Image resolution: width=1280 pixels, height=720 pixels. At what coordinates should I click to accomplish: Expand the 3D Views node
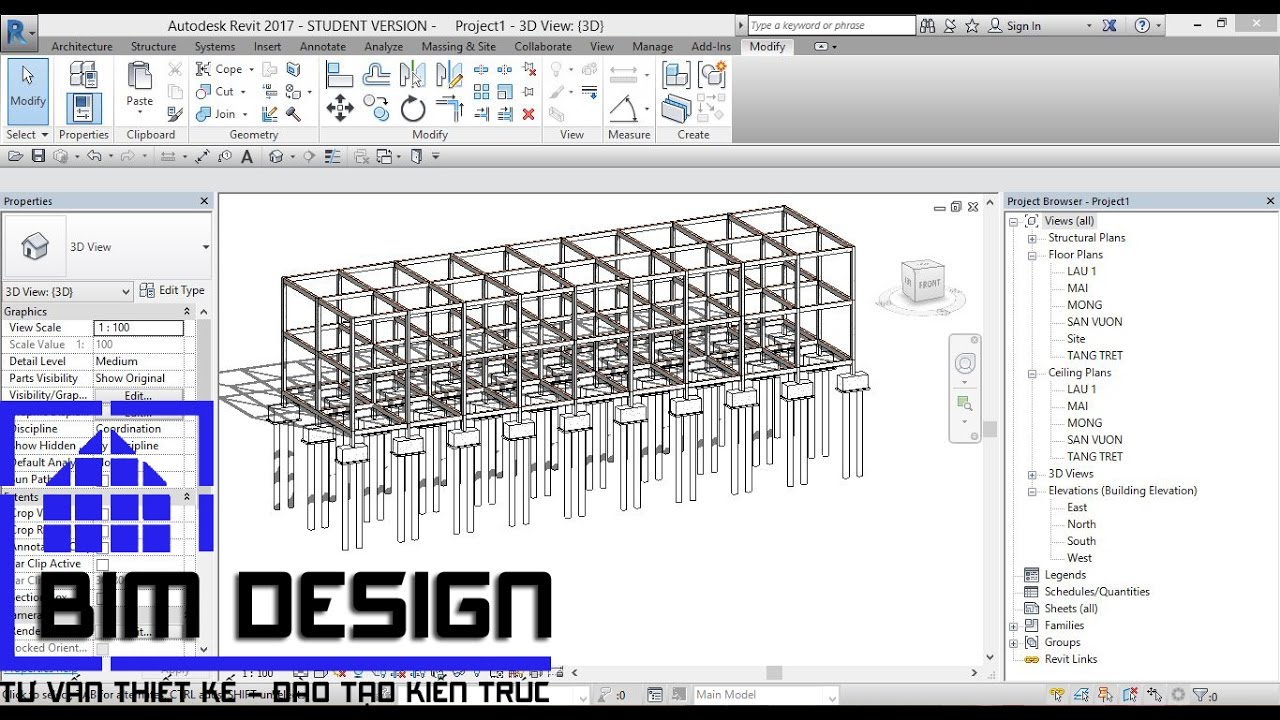point(1032,474)
